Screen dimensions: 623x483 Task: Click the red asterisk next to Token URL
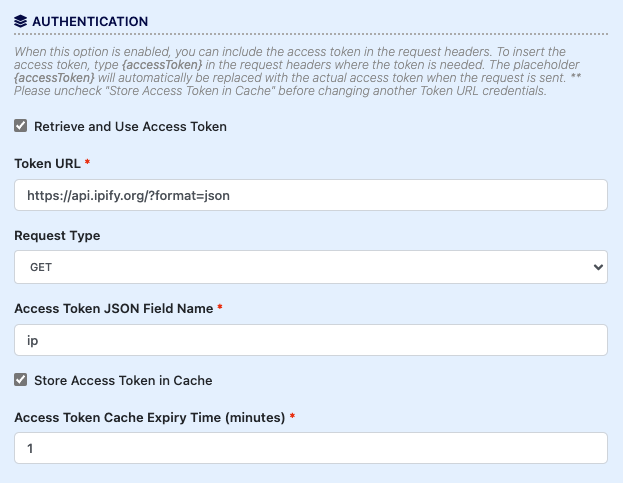tap(87, 162)
